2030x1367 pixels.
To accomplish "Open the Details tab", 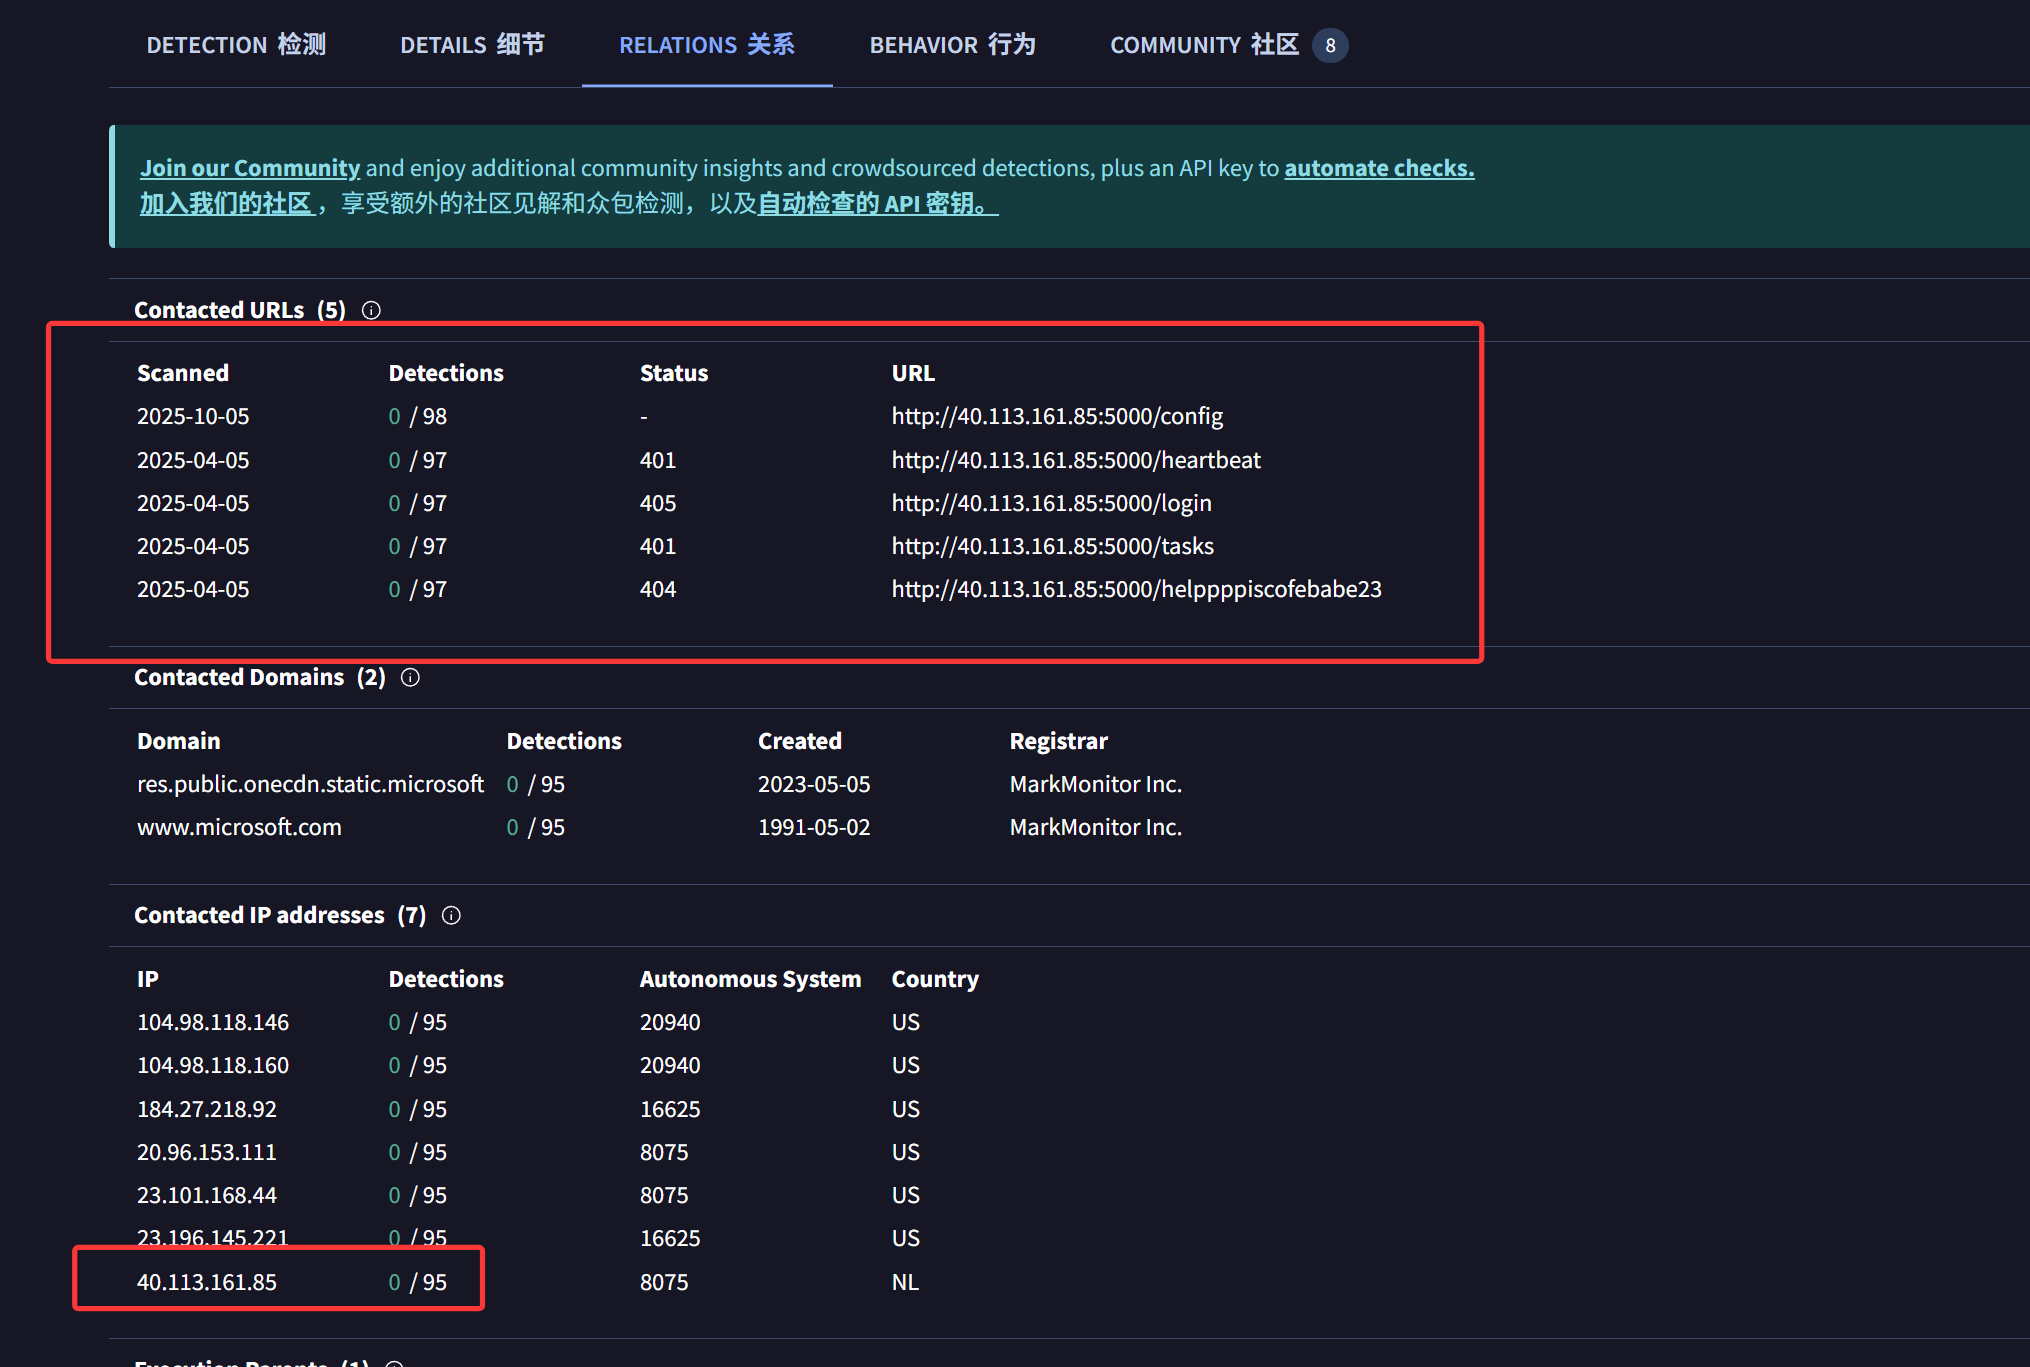I will point(472,45).
